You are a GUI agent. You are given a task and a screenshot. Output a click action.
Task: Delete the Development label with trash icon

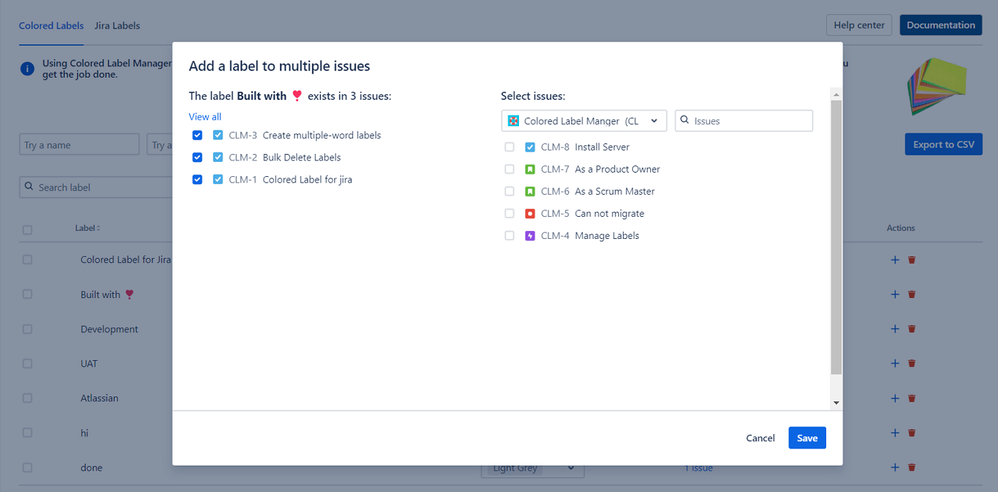click(x=911, y=329)
